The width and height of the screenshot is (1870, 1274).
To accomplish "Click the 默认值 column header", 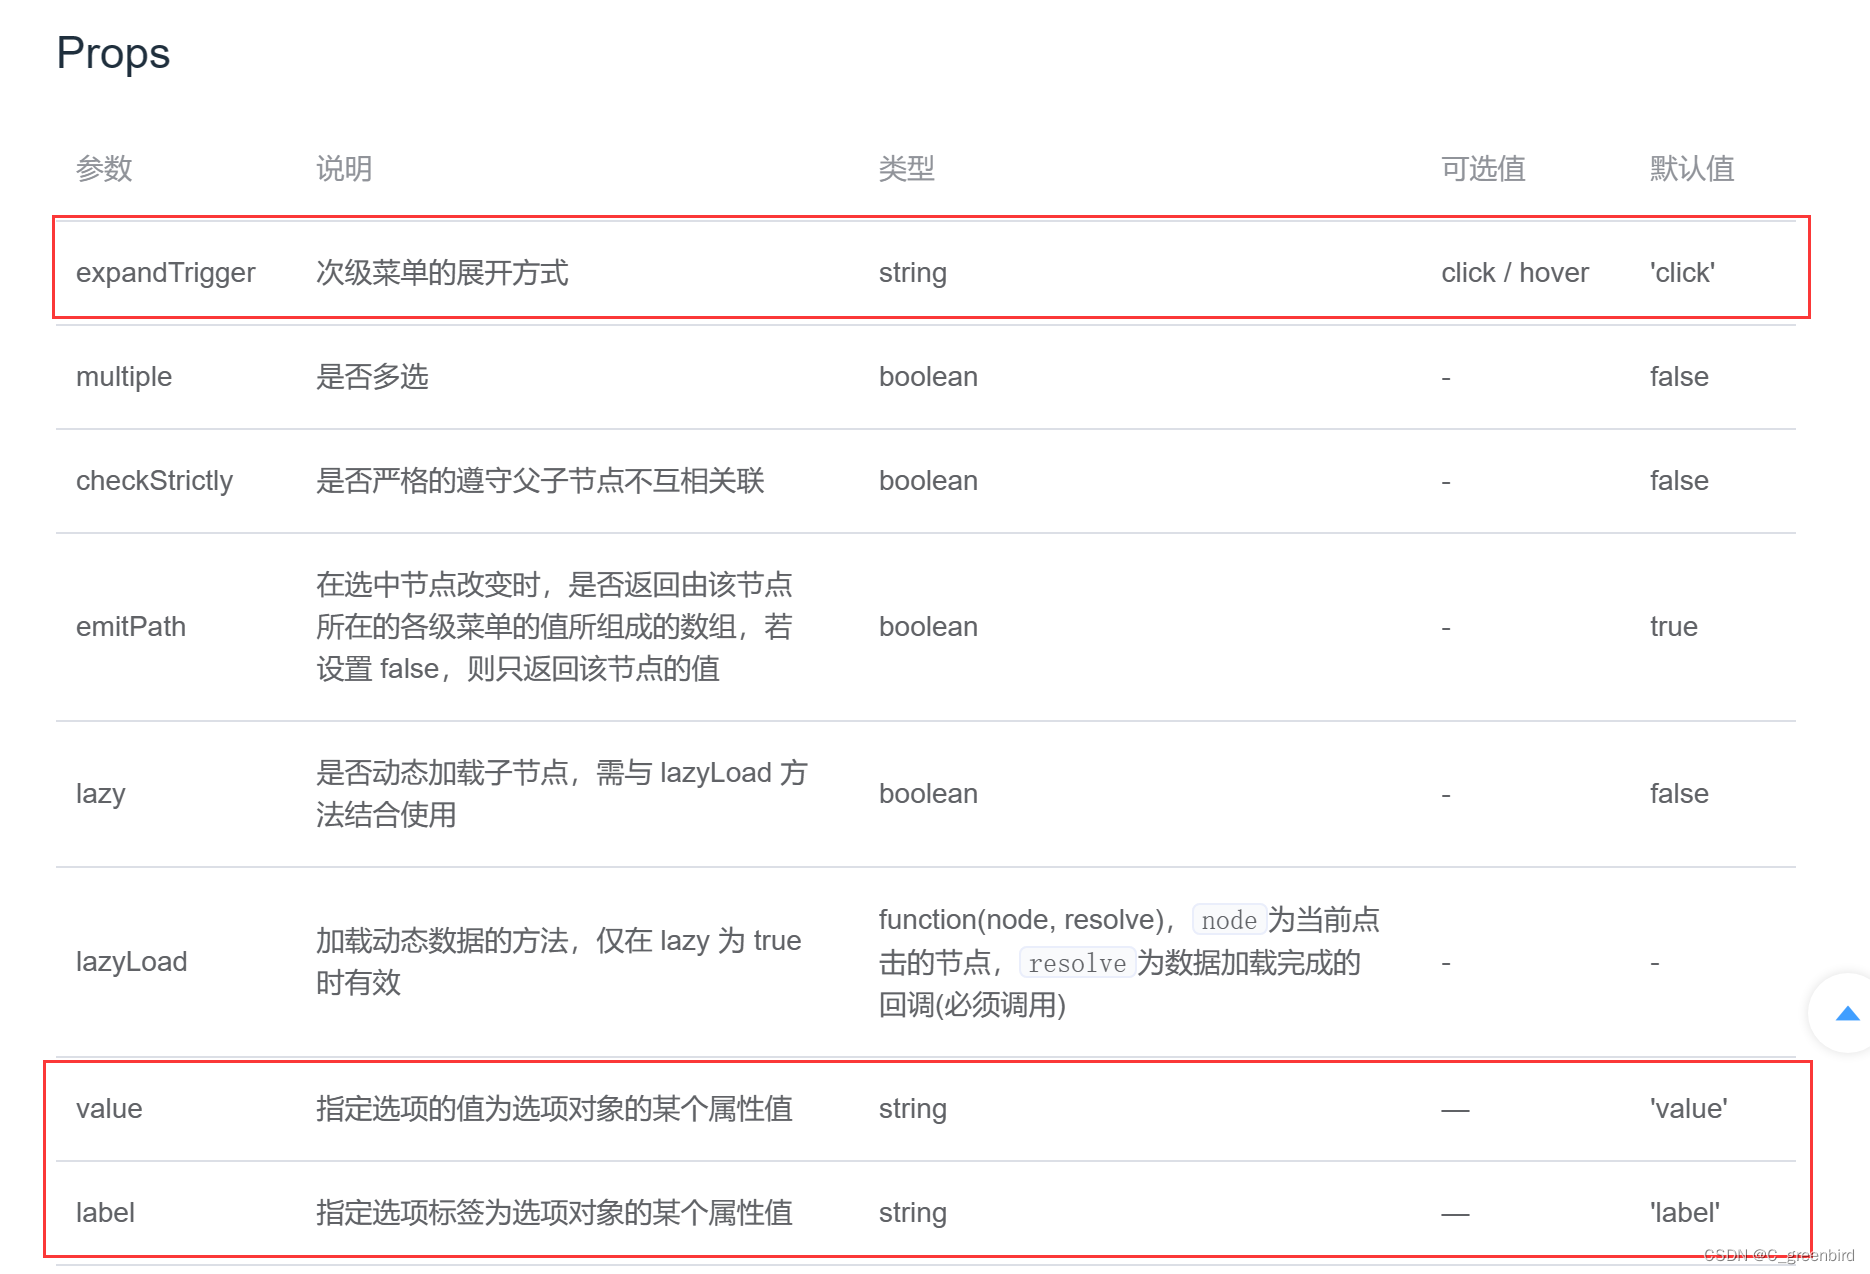I will click(1692, 168).
